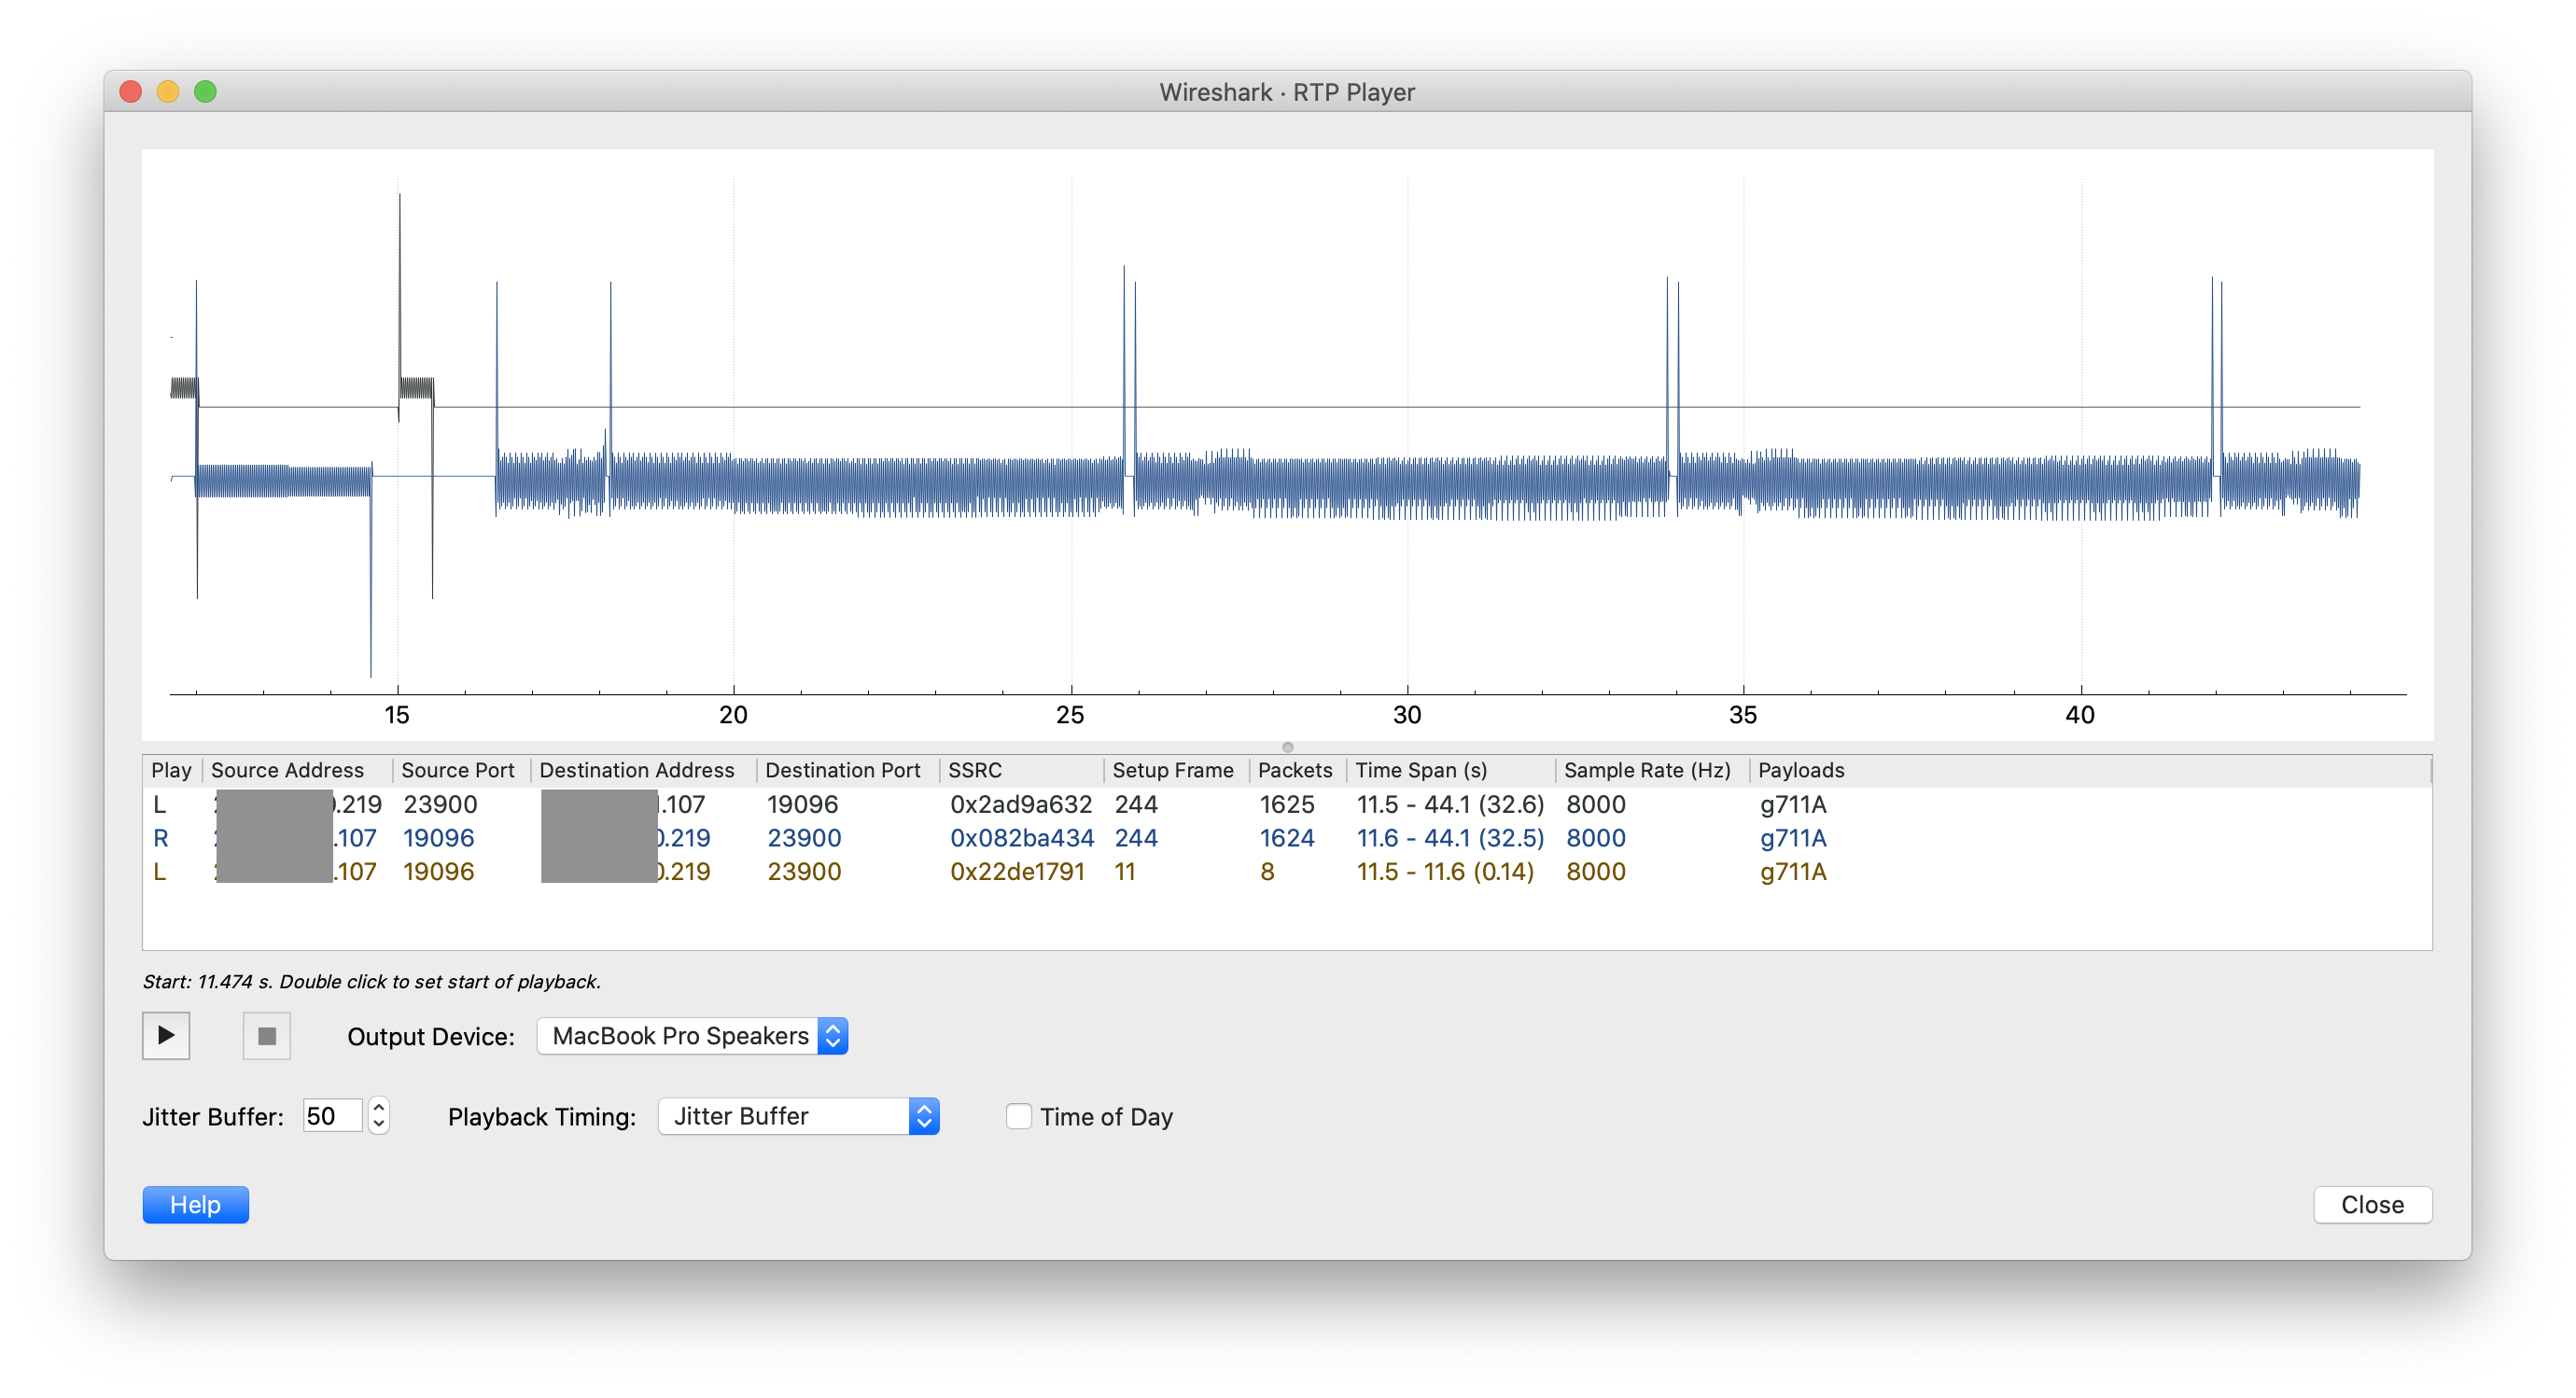2576x1398 pixels.
Task: Decrease Jitter Buffer with the down stepper arrow
Action: (x=378, y=1124)
